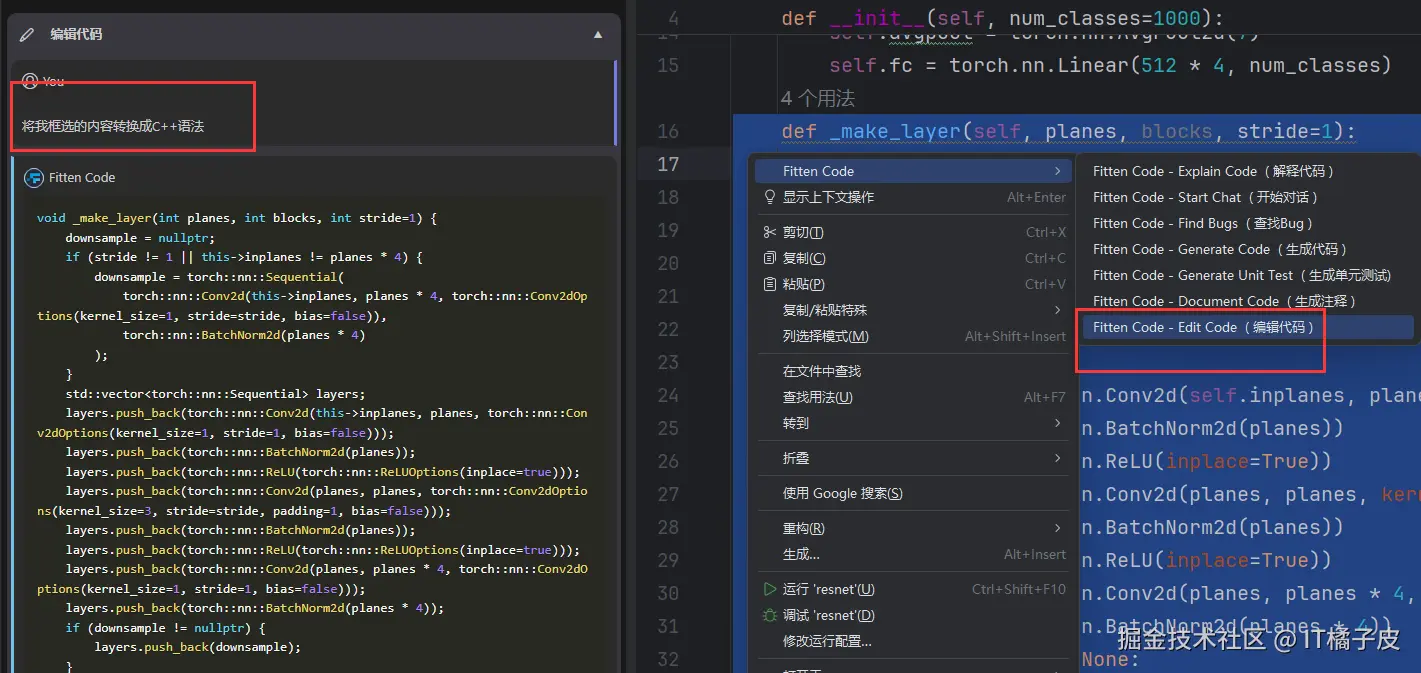Click line number 16 in the gutter
Image resolution: width=1421 pixels, height=673 pixels.
pos(667,131)
